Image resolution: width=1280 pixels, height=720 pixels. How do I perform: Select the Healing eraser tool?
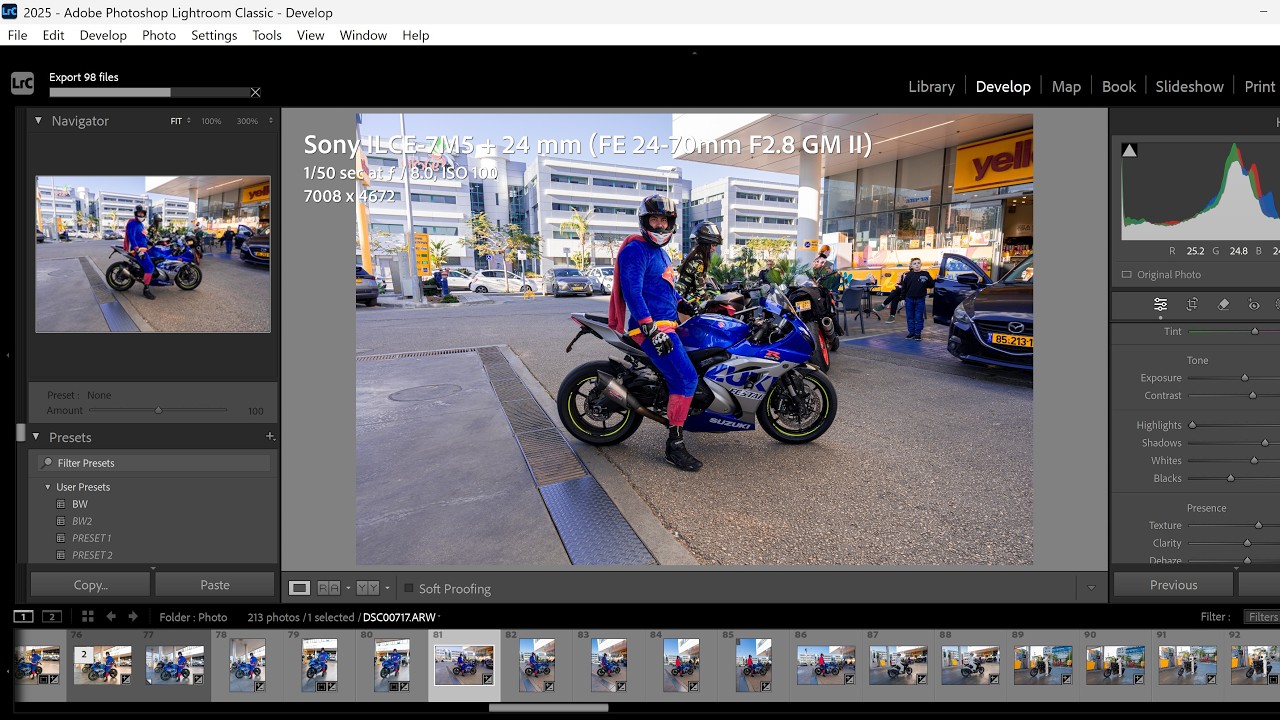(x=1223, y=305)
